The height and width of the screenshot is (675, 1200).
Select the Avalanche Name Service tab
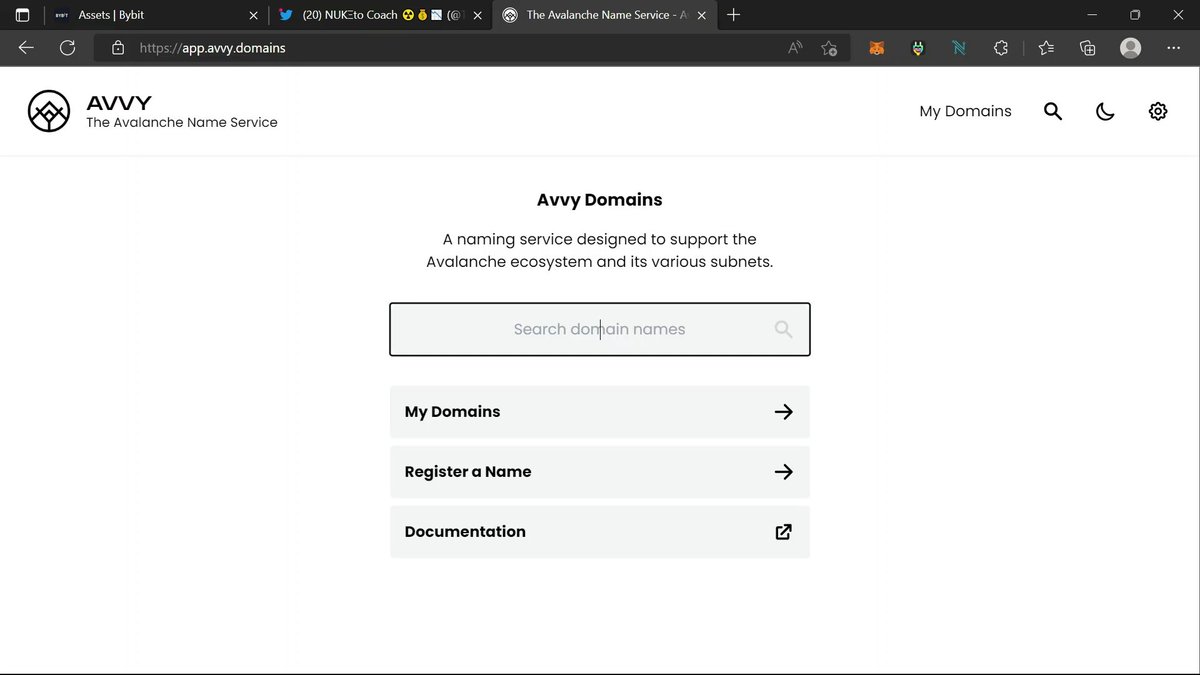tap(605, 15)
